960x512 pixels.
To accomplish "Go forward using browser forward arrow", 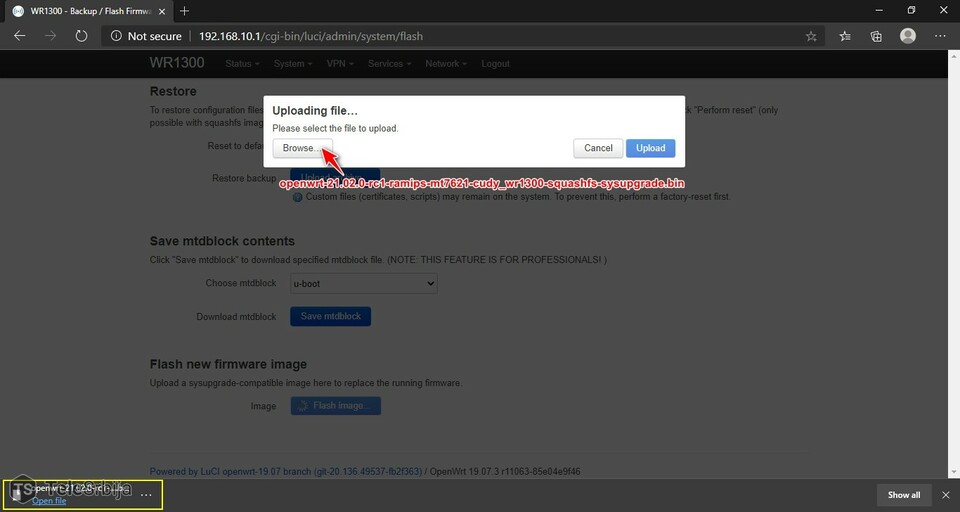I will (x=50, y=36).
